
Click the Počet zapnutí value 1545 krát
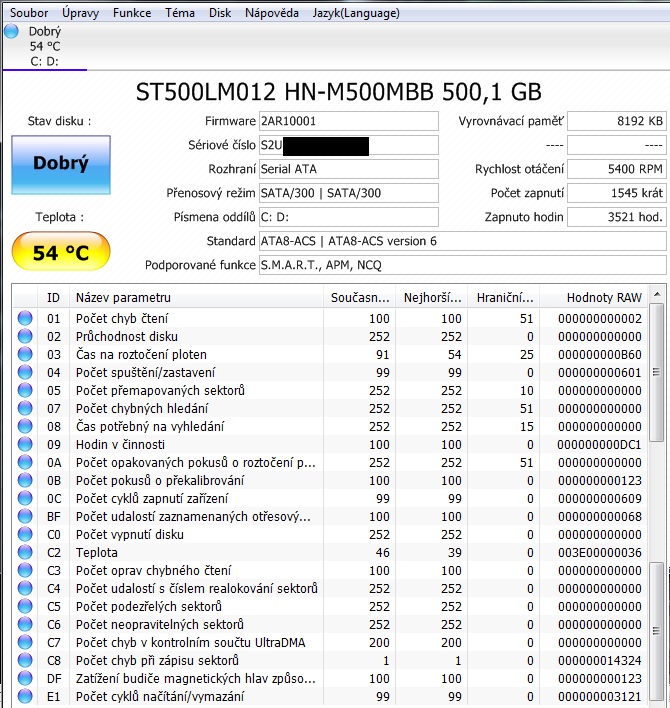(617, 193)
